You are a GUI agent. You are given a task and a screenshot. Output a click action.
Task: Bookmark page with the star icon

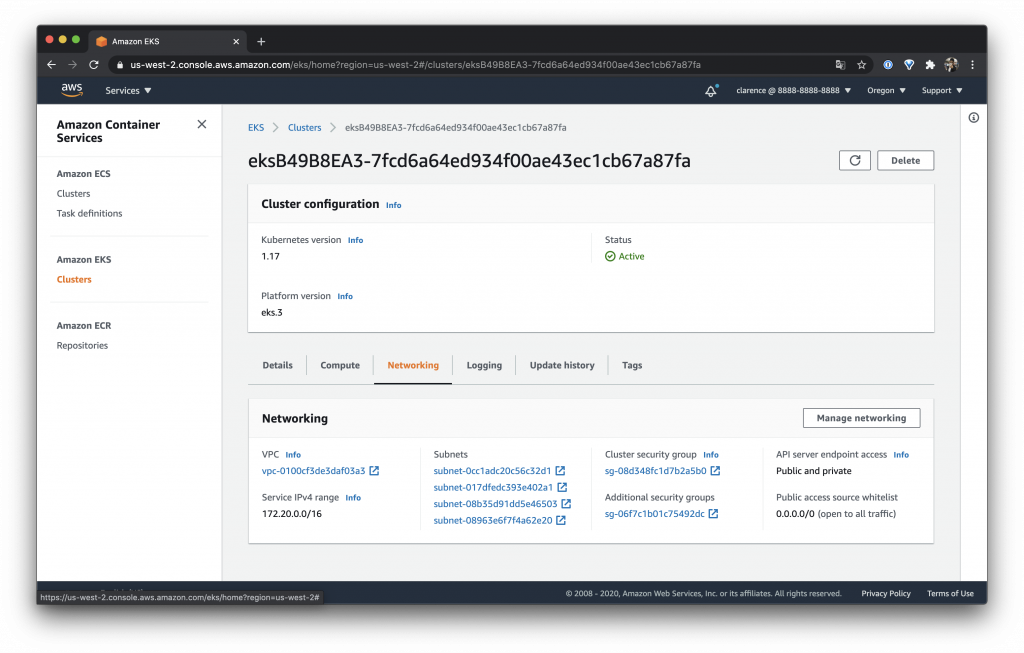(861, 65)
